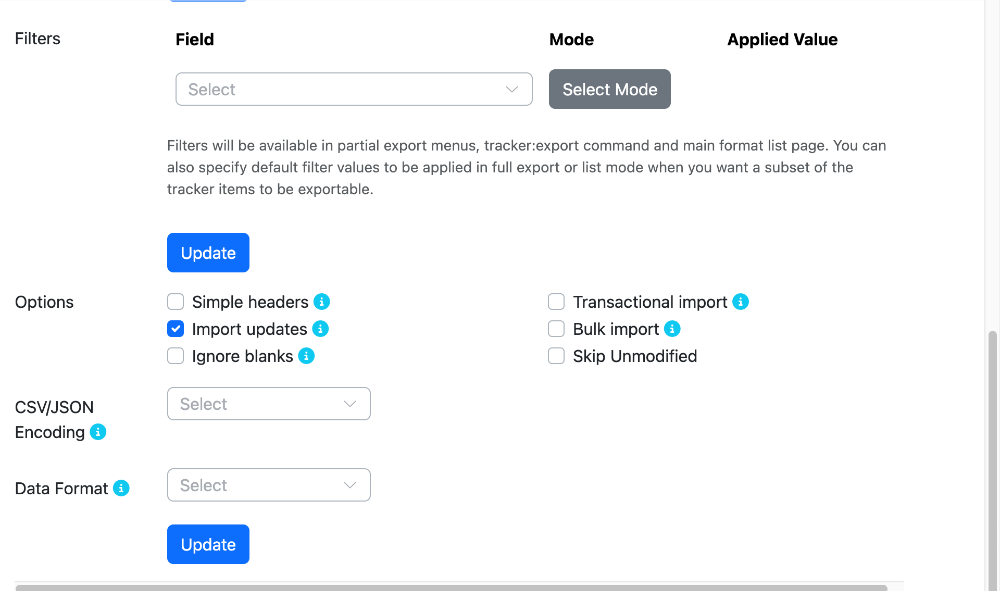
Task: Click info icon beside Data Format label
Action: coord(121,488)
